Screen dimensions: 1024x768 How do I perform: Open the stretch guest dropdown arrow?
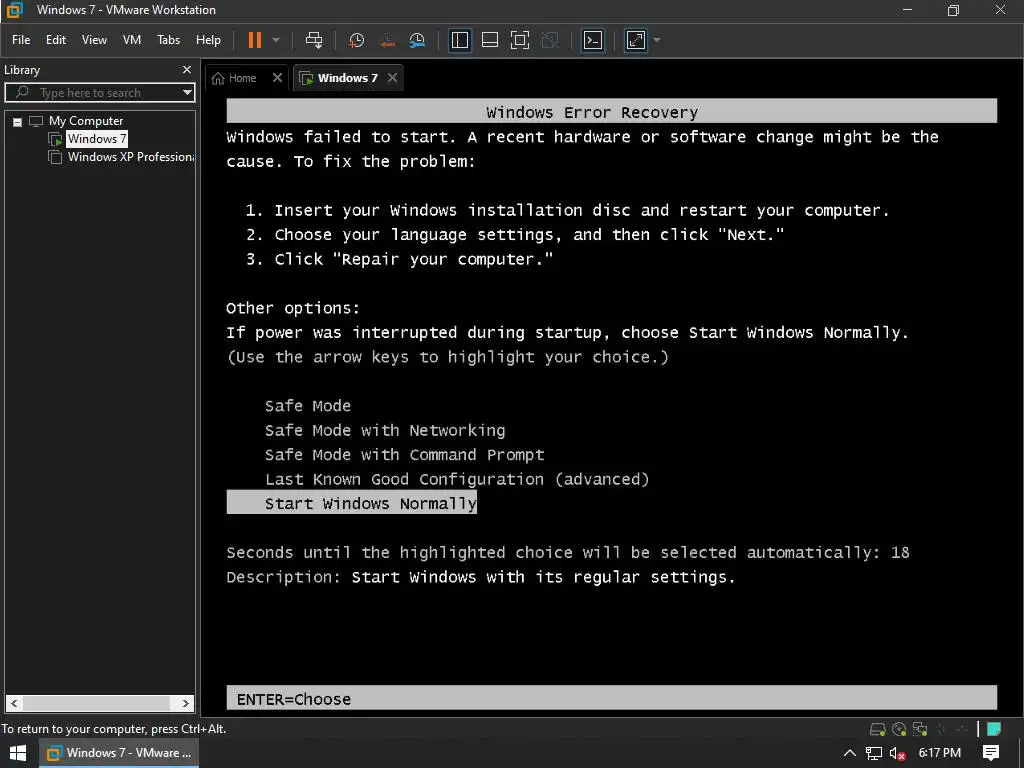(x=657, y=40)
